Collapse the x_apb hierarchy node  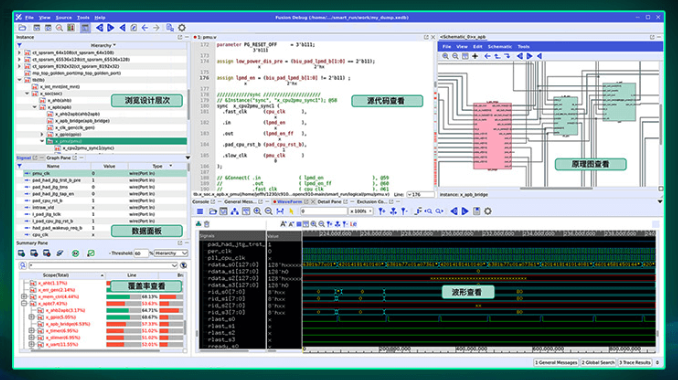(35, 107)
